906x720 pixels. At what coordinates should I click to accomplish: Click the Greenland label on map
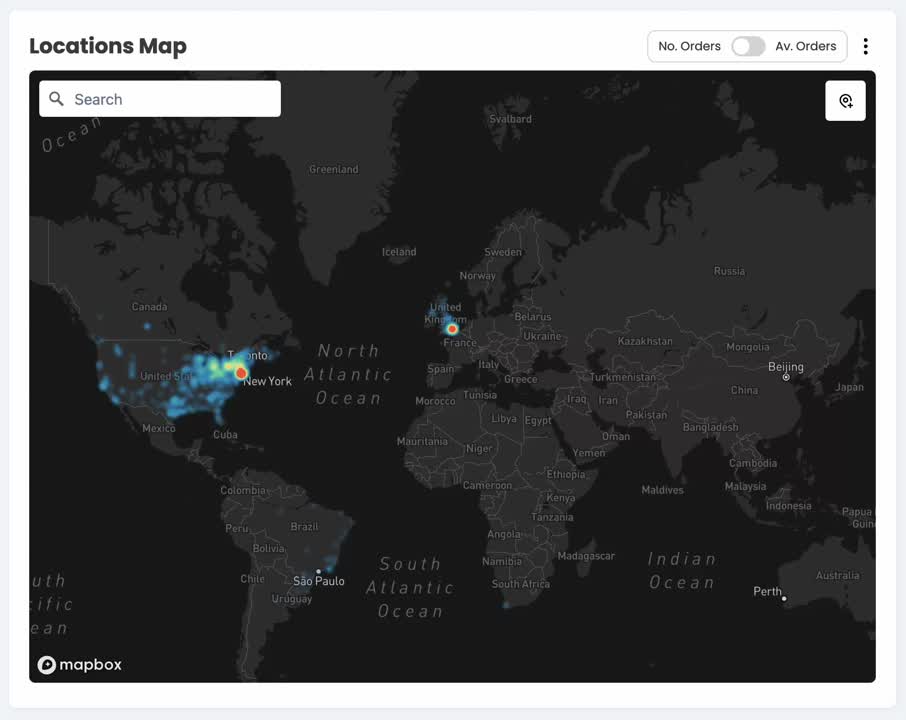(x=333, y=169)
